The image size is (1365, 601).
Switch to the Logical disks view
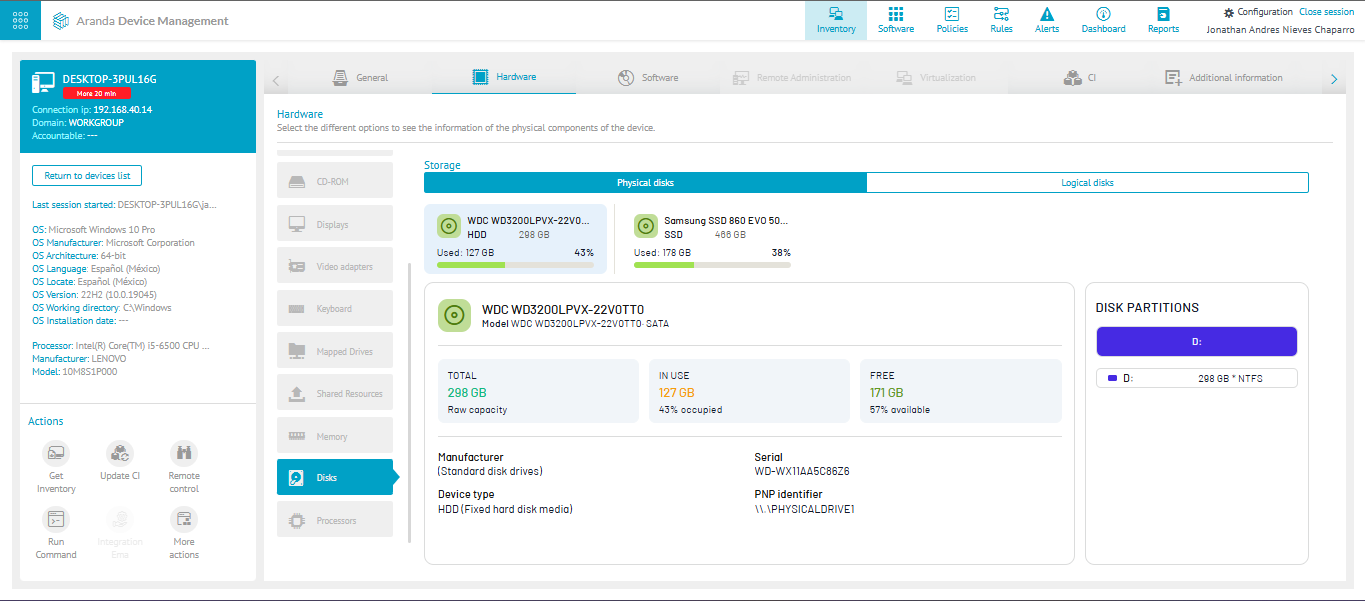[x=1087, y=183]
